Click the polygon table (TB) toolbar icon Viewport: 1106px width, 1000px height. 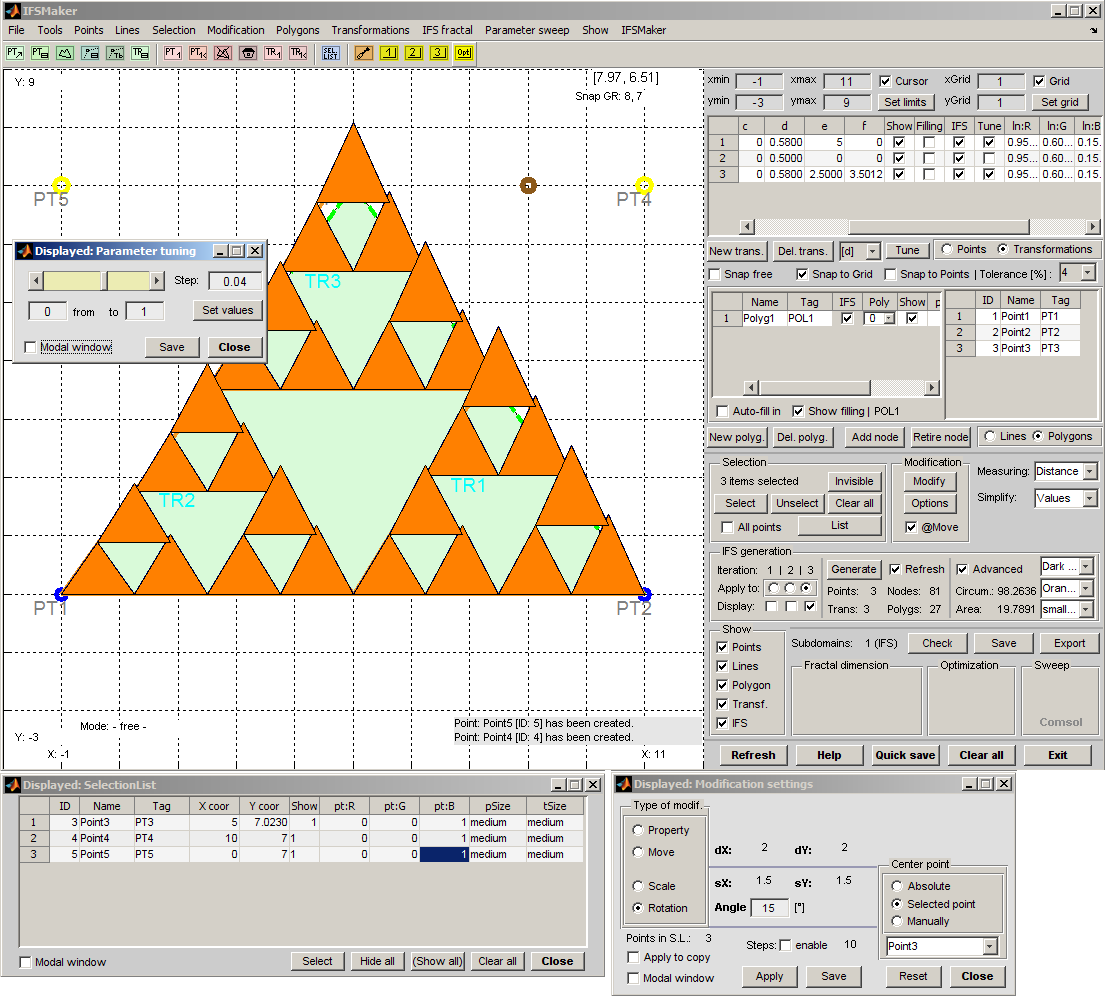point(115,53)
